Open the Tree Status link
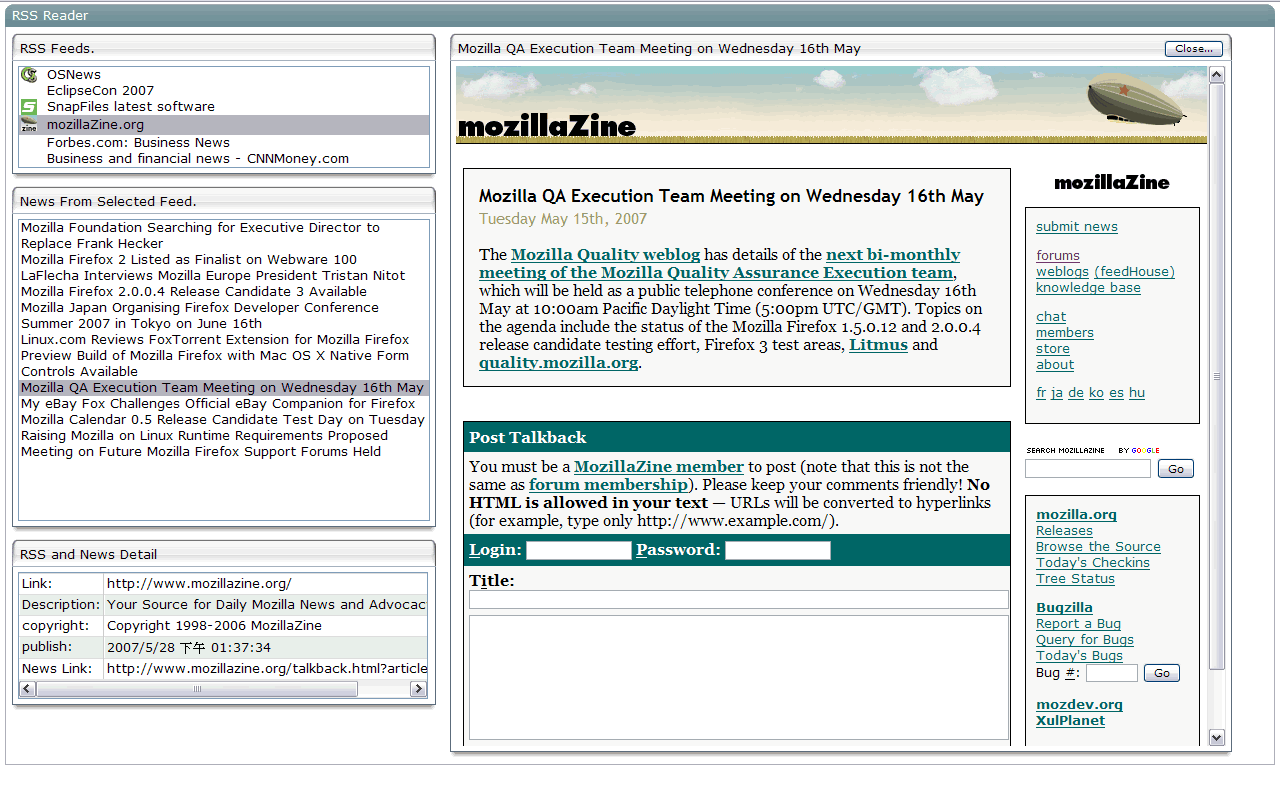This screenshot has height=786, width=1280. click(x=1075, y=579)
